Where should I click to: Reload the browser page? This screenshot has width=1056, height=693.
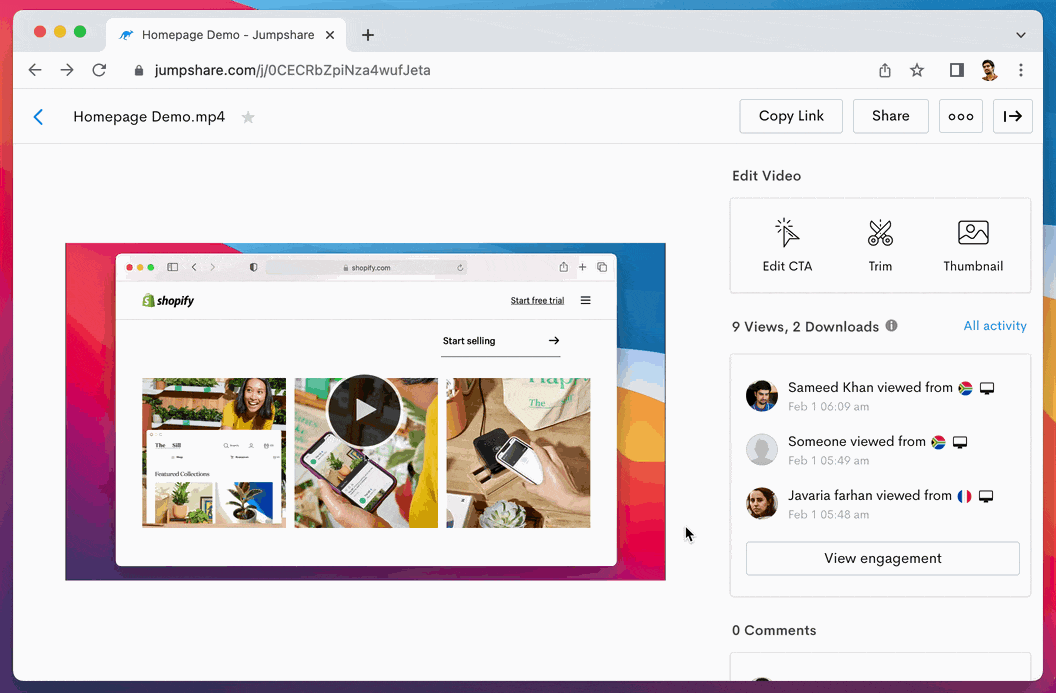click(x=99, y=70)
